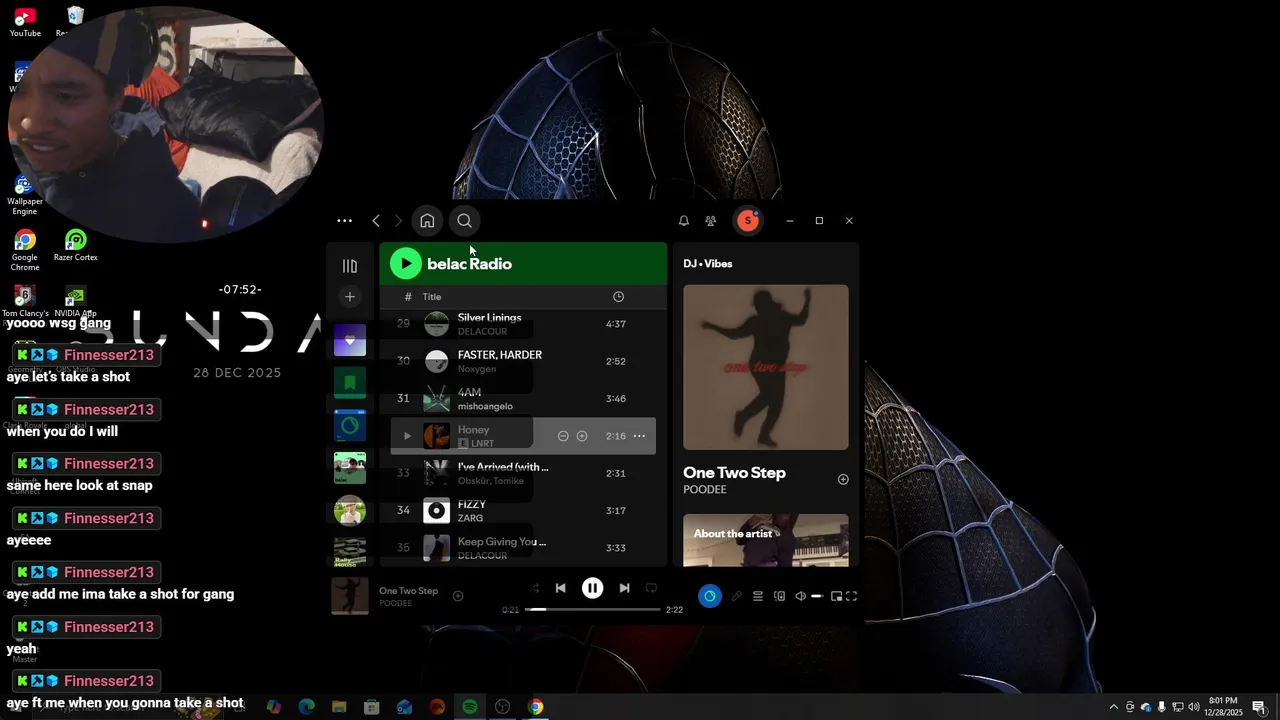Viewport: 1280px width, 720px height.
Task: Open Razer Cortex desktop icon
Action: 76,246
